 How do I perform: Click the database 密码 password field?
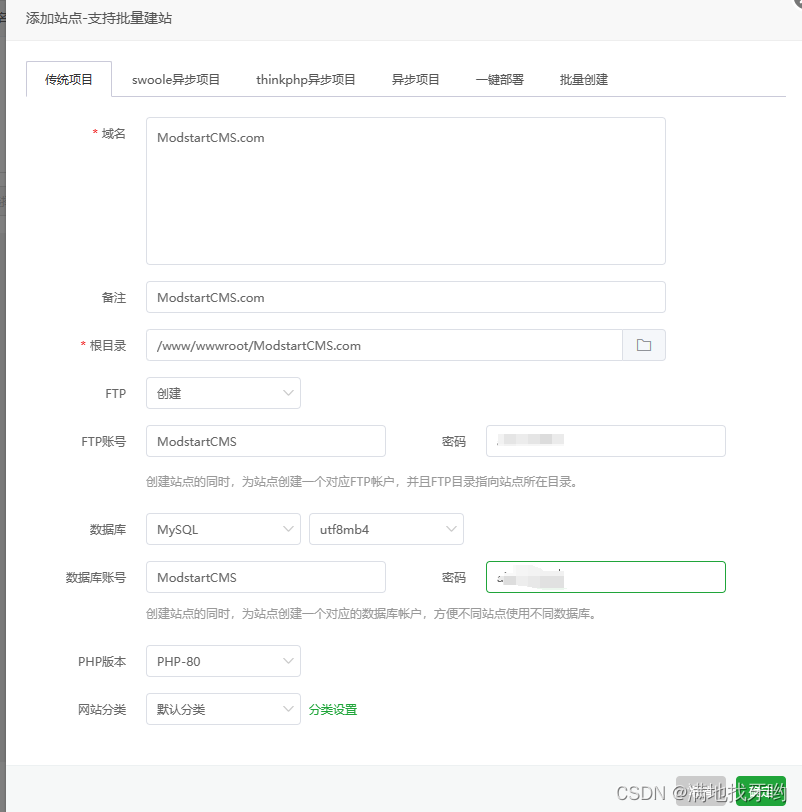tap(605, 577)
